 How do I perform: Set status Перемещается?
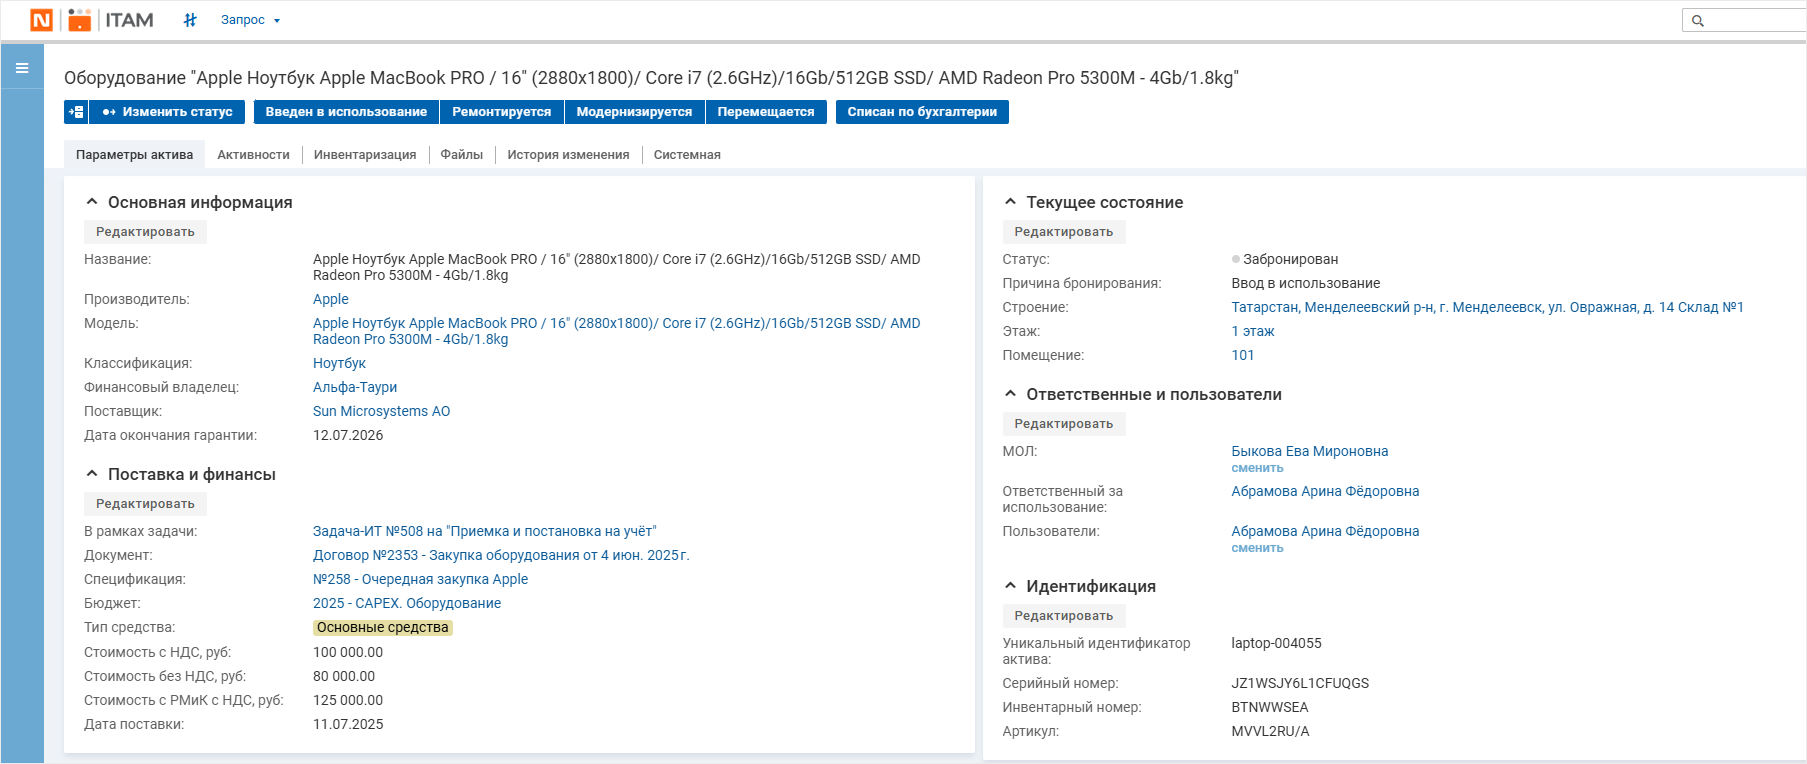[x=766, y=112]
